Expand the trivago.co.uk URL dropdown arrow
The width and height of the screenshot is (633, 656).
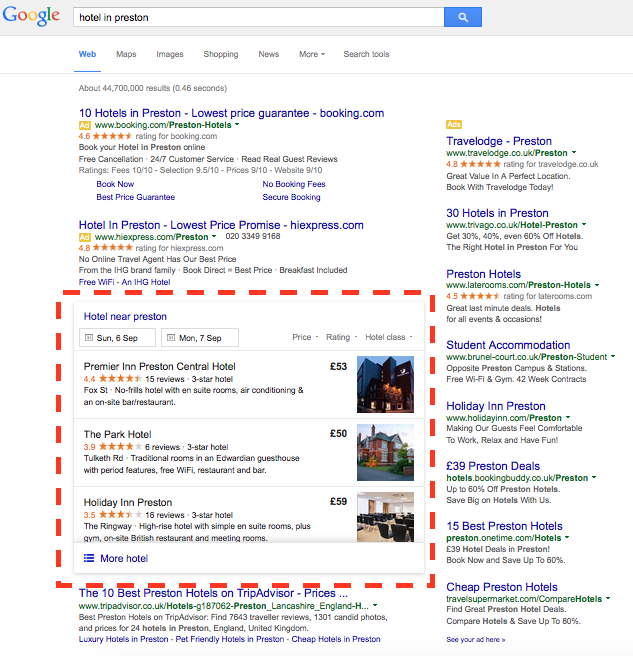point(584,224)
